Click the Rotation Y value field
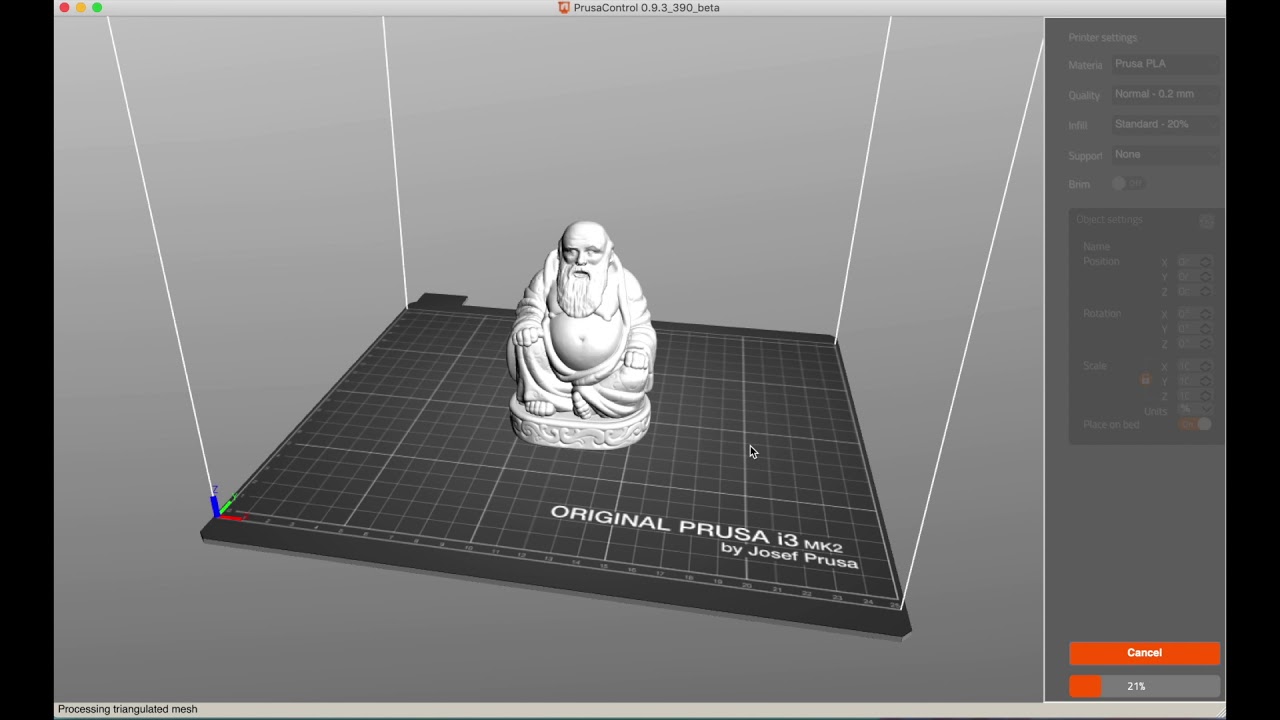The height and width of the screenshot is (720, 1280). point(1194,329)
